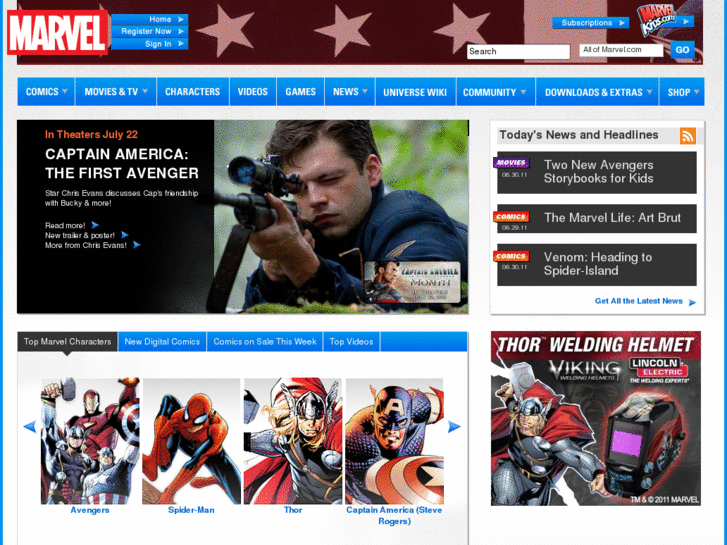The height and width of the screenshot is (545, 727).
Task: Click Captain America: The First Avenger title
Action: click(122, 164)
